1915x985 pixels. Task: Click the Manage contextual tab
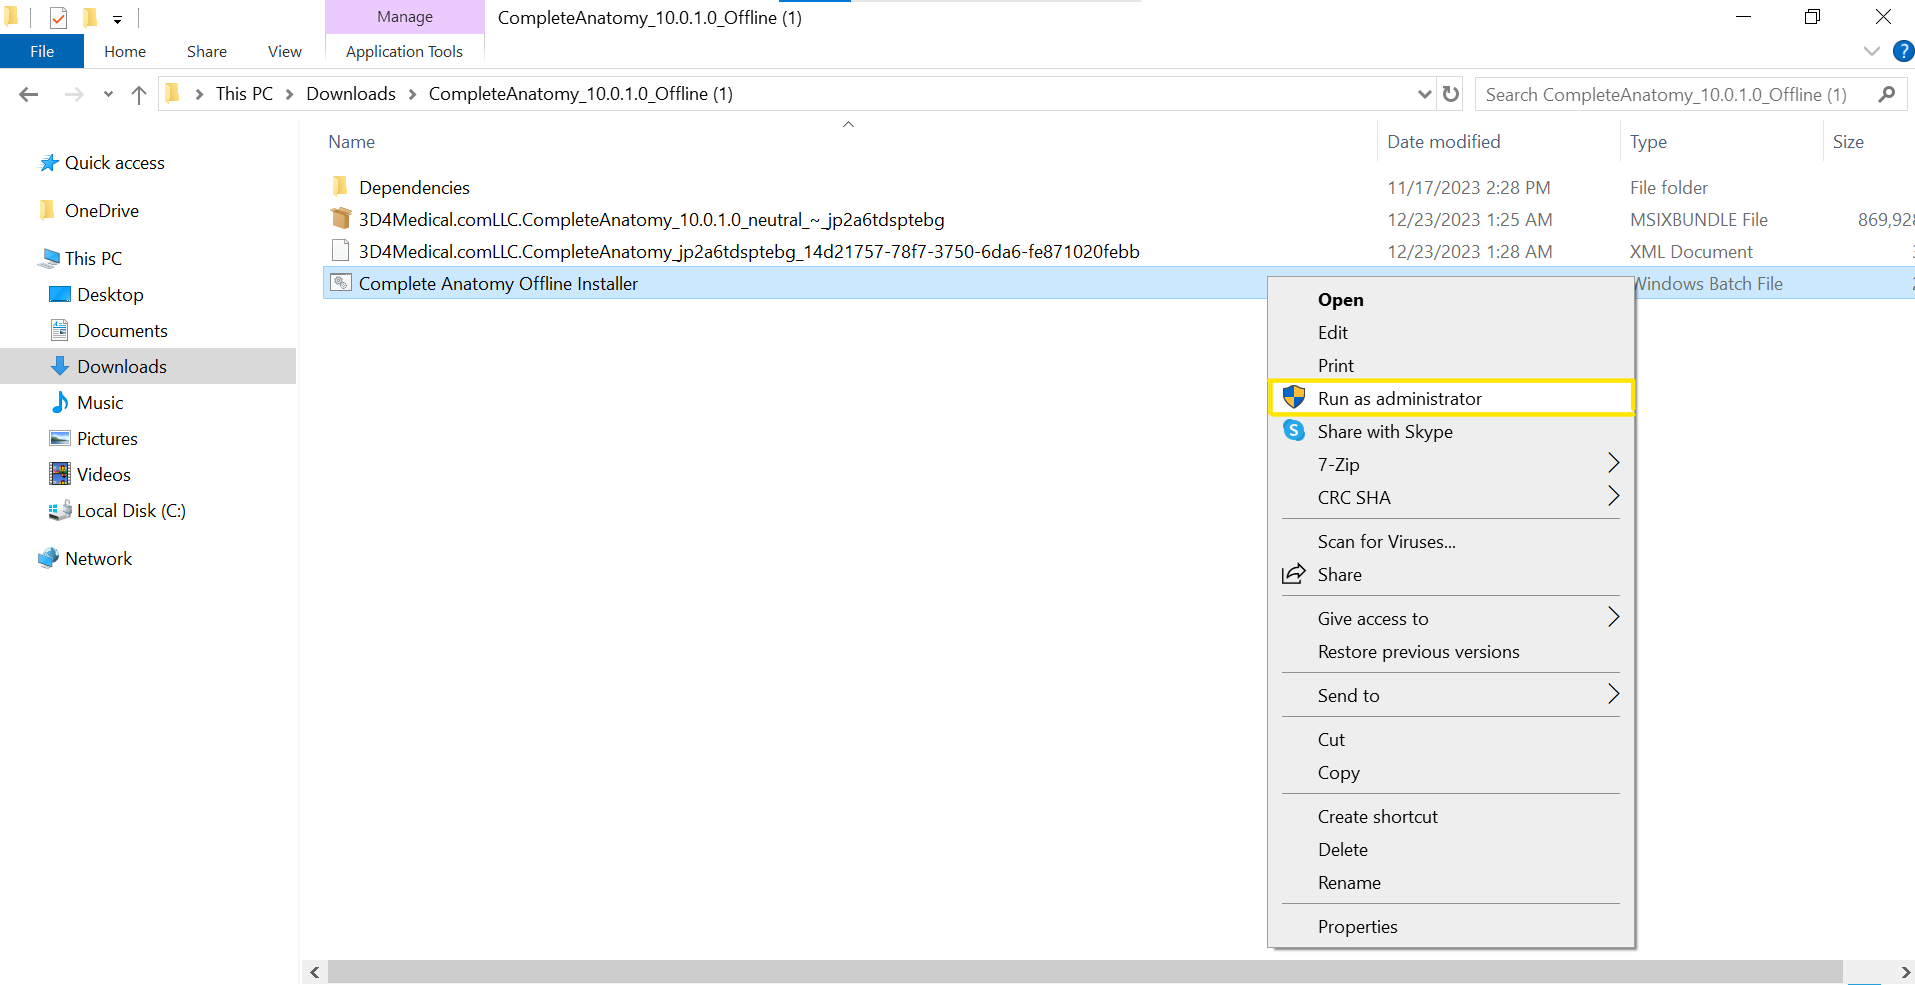click(405, 17)
